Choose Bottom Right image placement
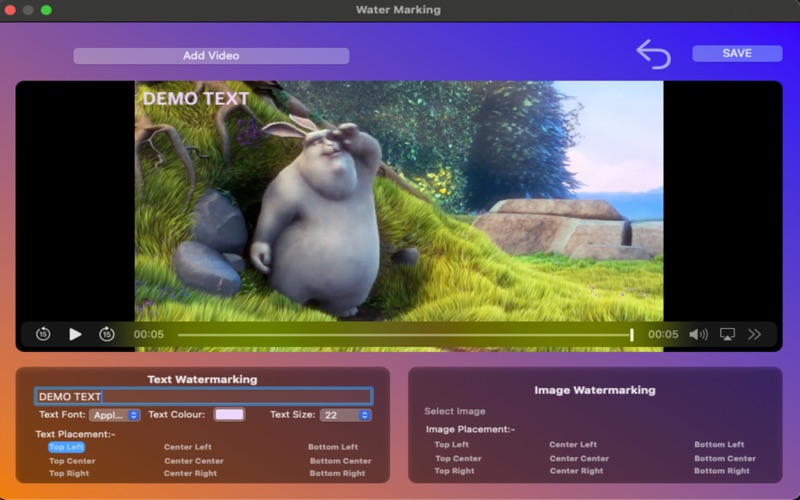Screen dimensions: 800x500 (722, 471)
